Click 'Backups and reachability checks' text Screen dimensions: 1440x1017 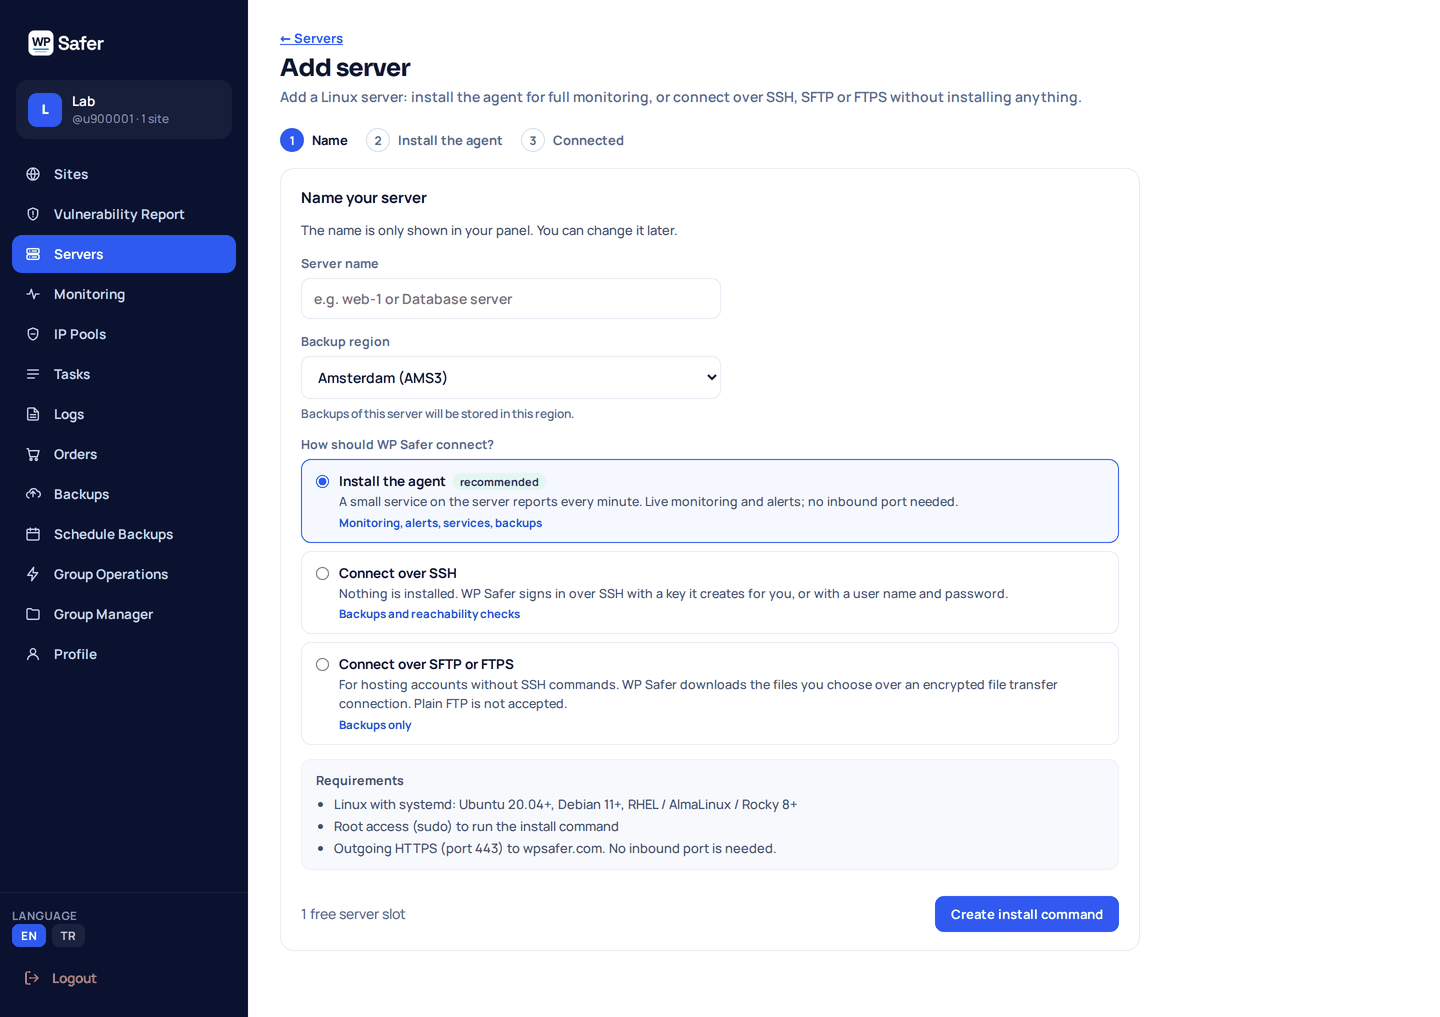tap(429, 614)
